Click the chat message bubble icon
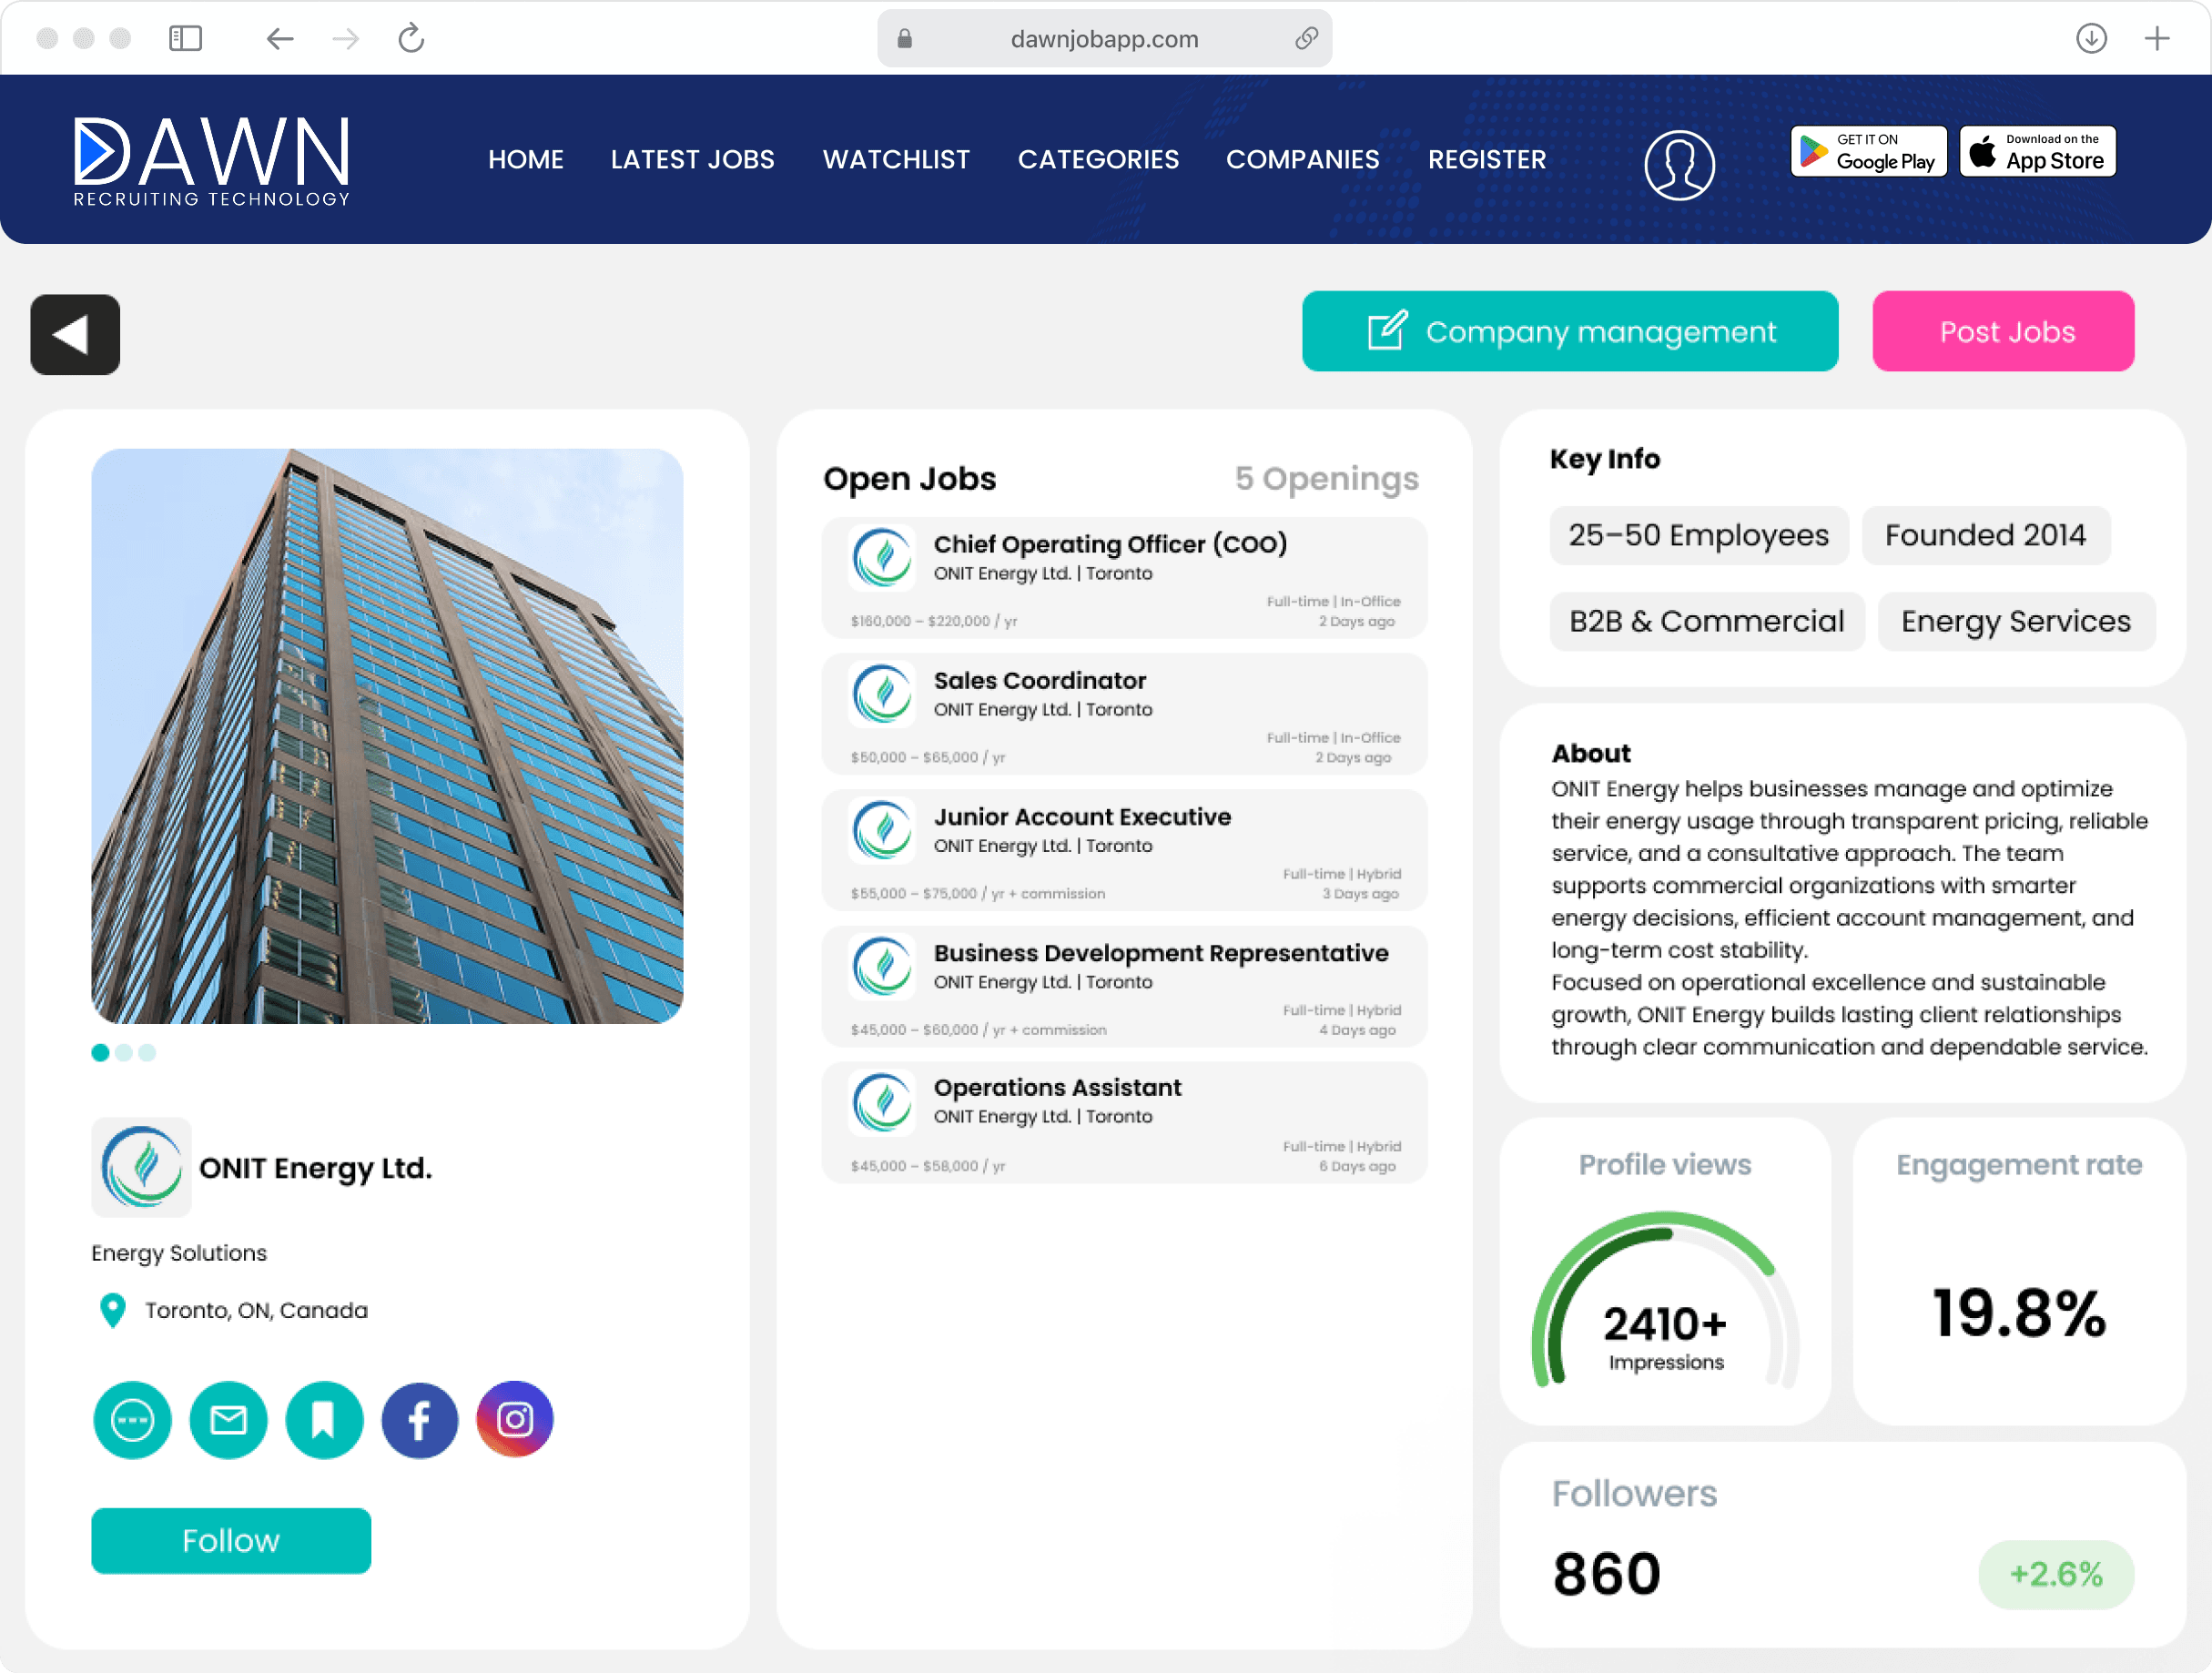The height and width of the screenshot is (1673, 2212). coord(132,1419)
